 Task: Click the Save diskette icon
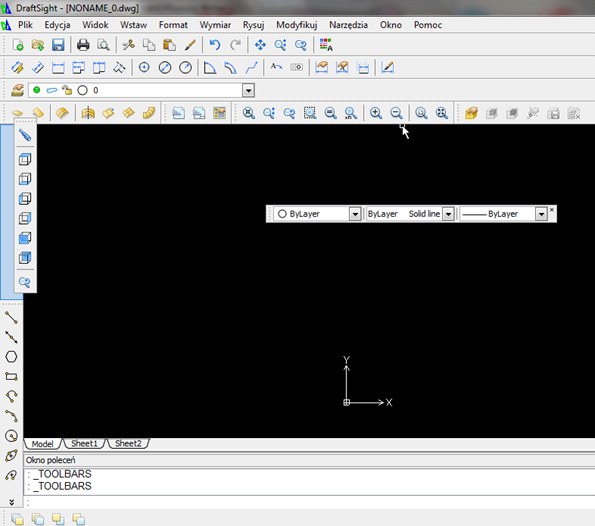pos(58,45)
